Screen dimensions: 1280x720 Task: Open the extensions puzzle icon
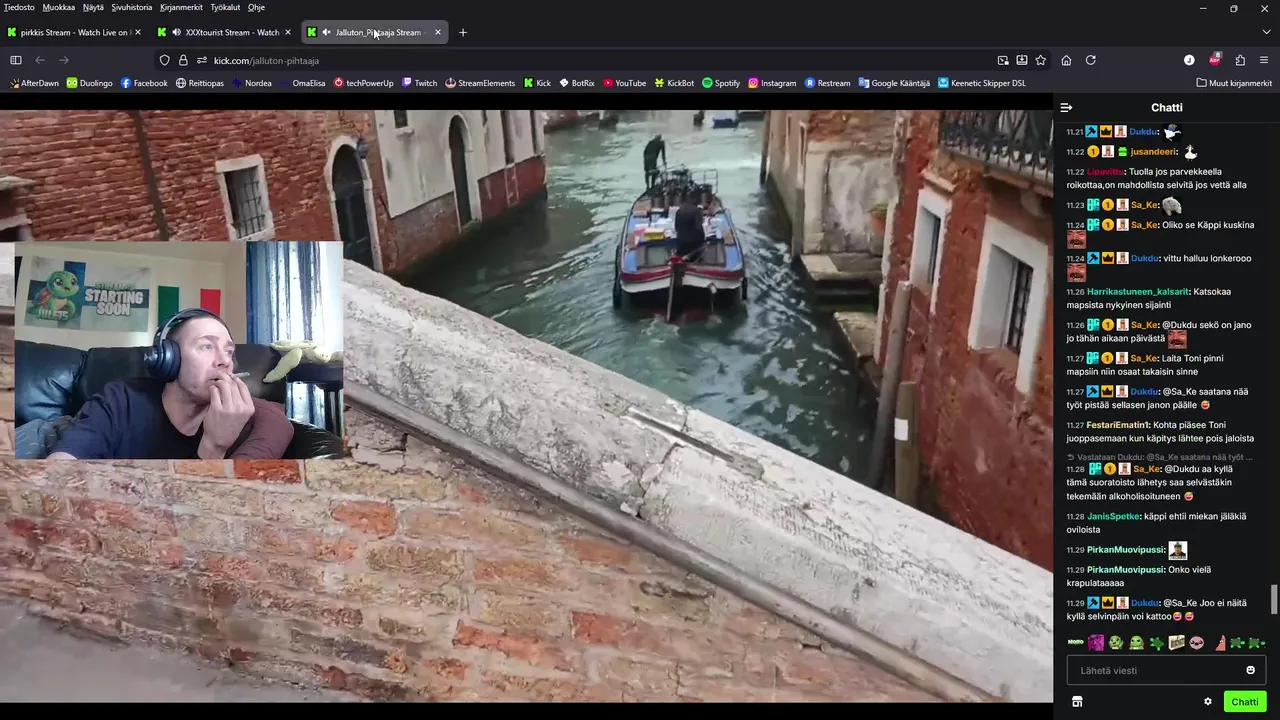click(x=1240, y=60)
